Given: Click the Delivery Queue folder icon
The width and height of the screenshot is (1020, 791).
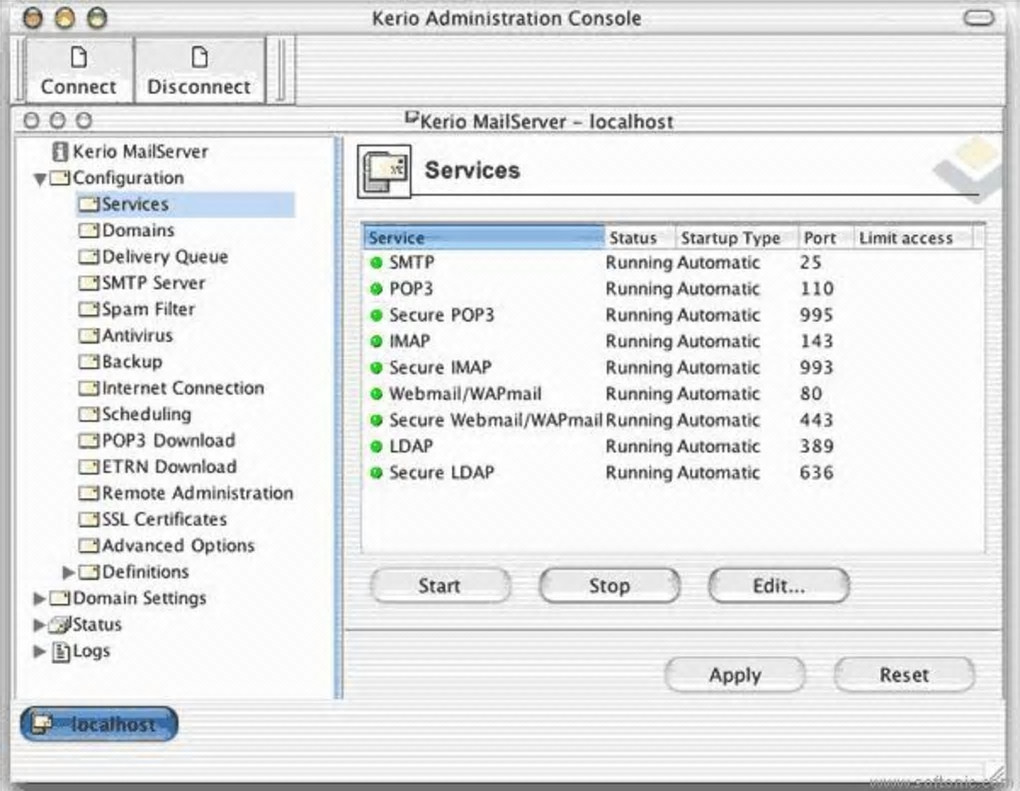Looking at the screenshot, I should click(88, 257).
